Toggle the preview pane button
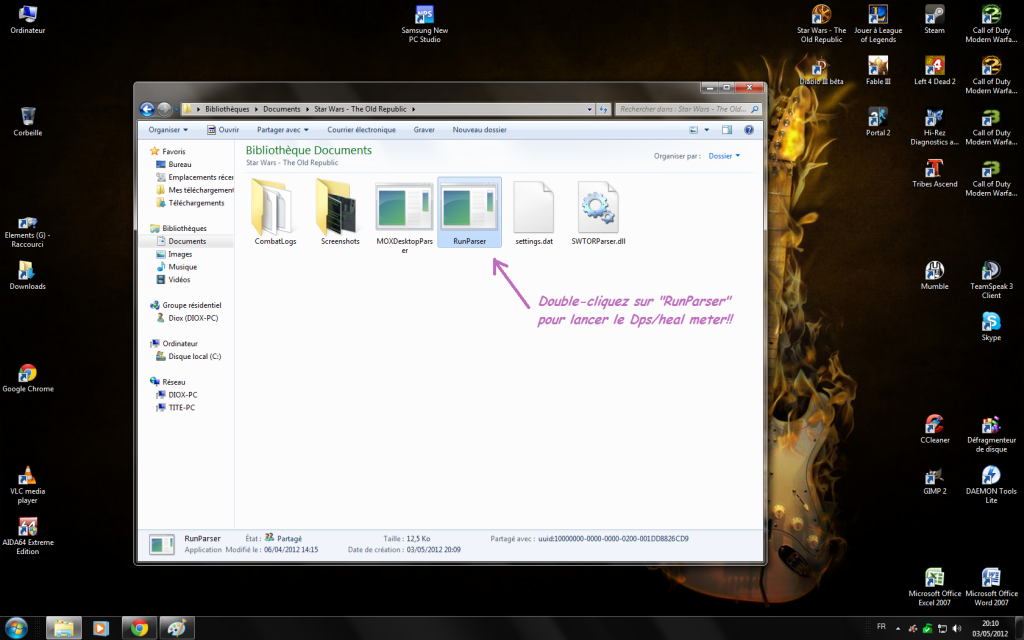This screenshot has height=640, width=1024. pos(726,130)
